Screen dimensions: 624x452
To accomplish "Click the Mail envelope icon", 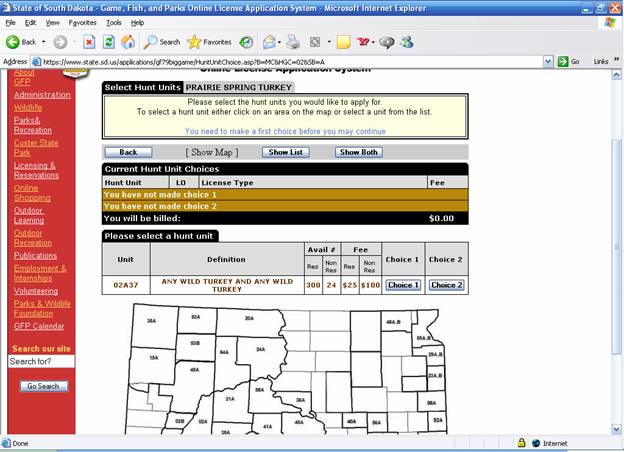I will tap(269, 42).
